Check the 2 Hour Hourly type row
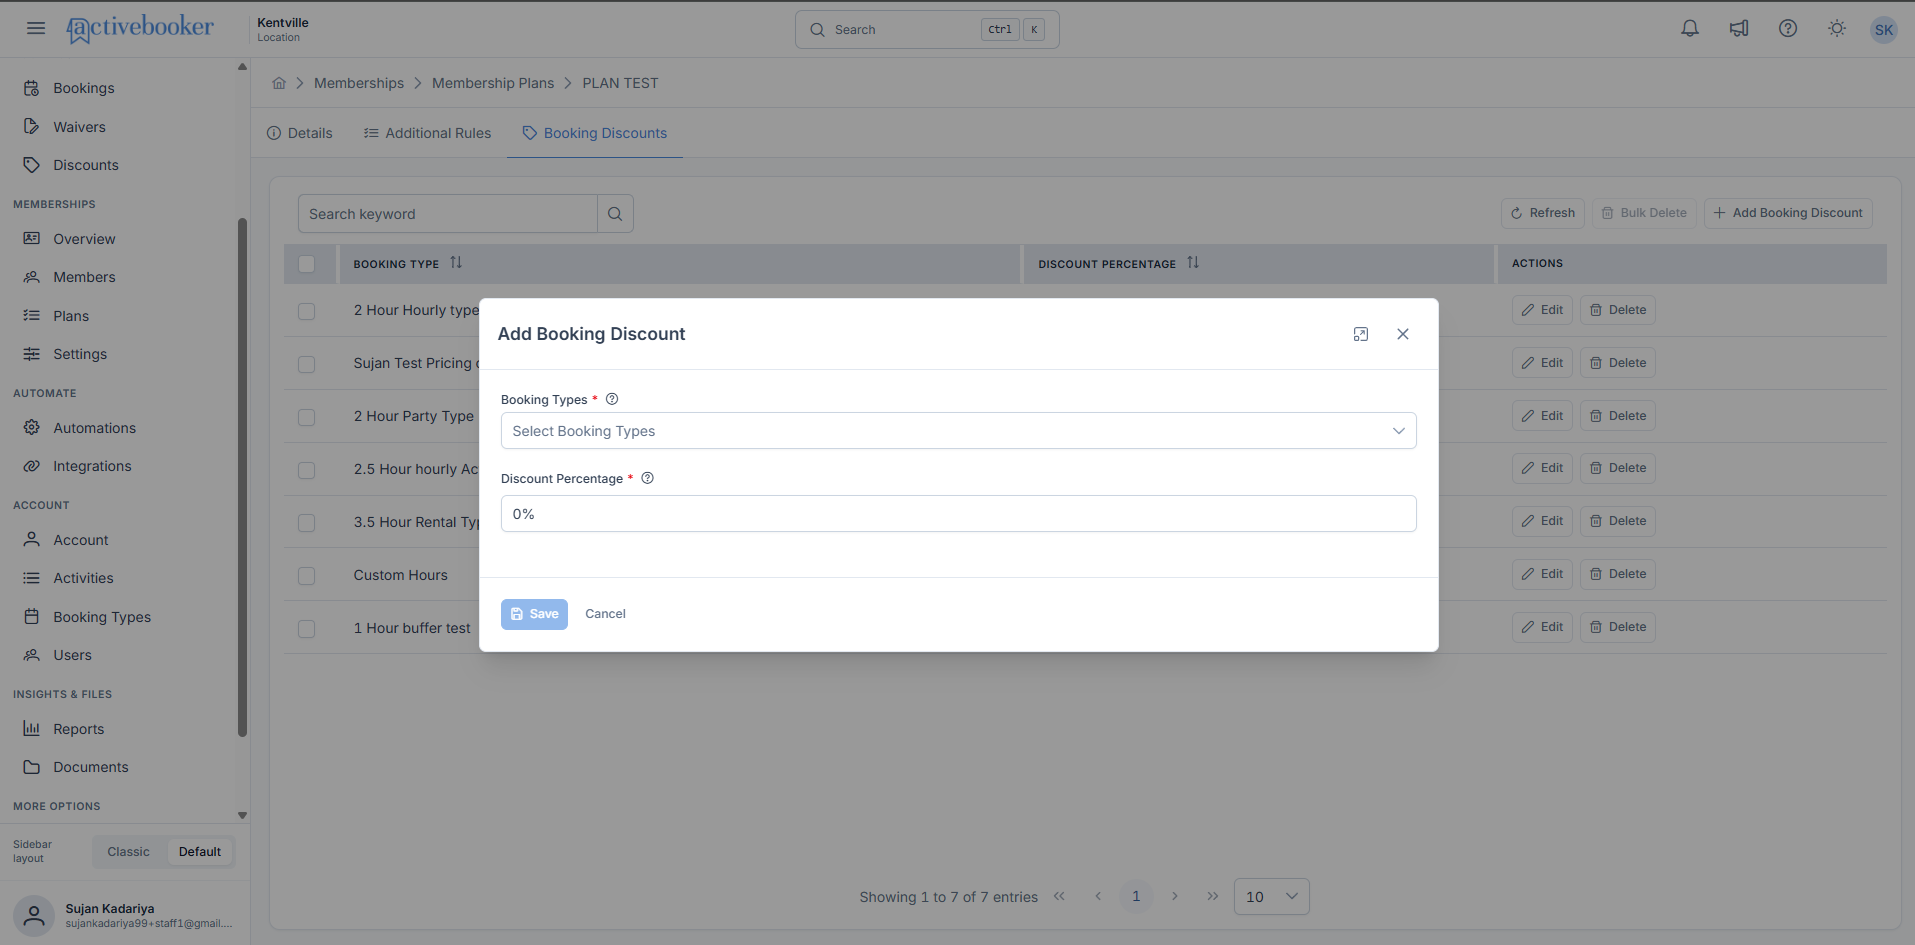1915x945 pixels. tap(307, 311)
